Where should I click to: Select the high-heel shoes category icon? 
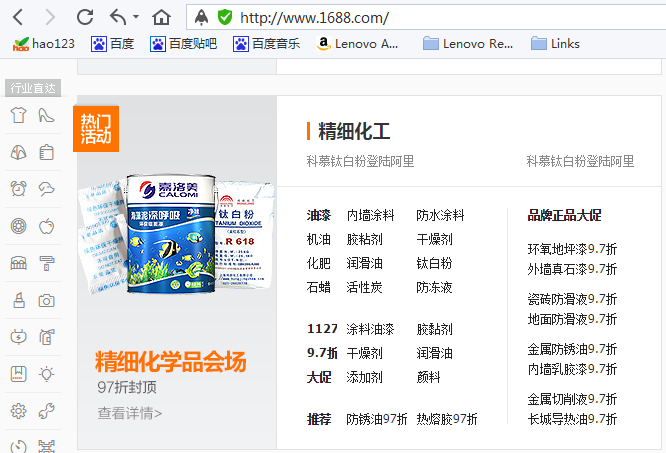point(47,115)
